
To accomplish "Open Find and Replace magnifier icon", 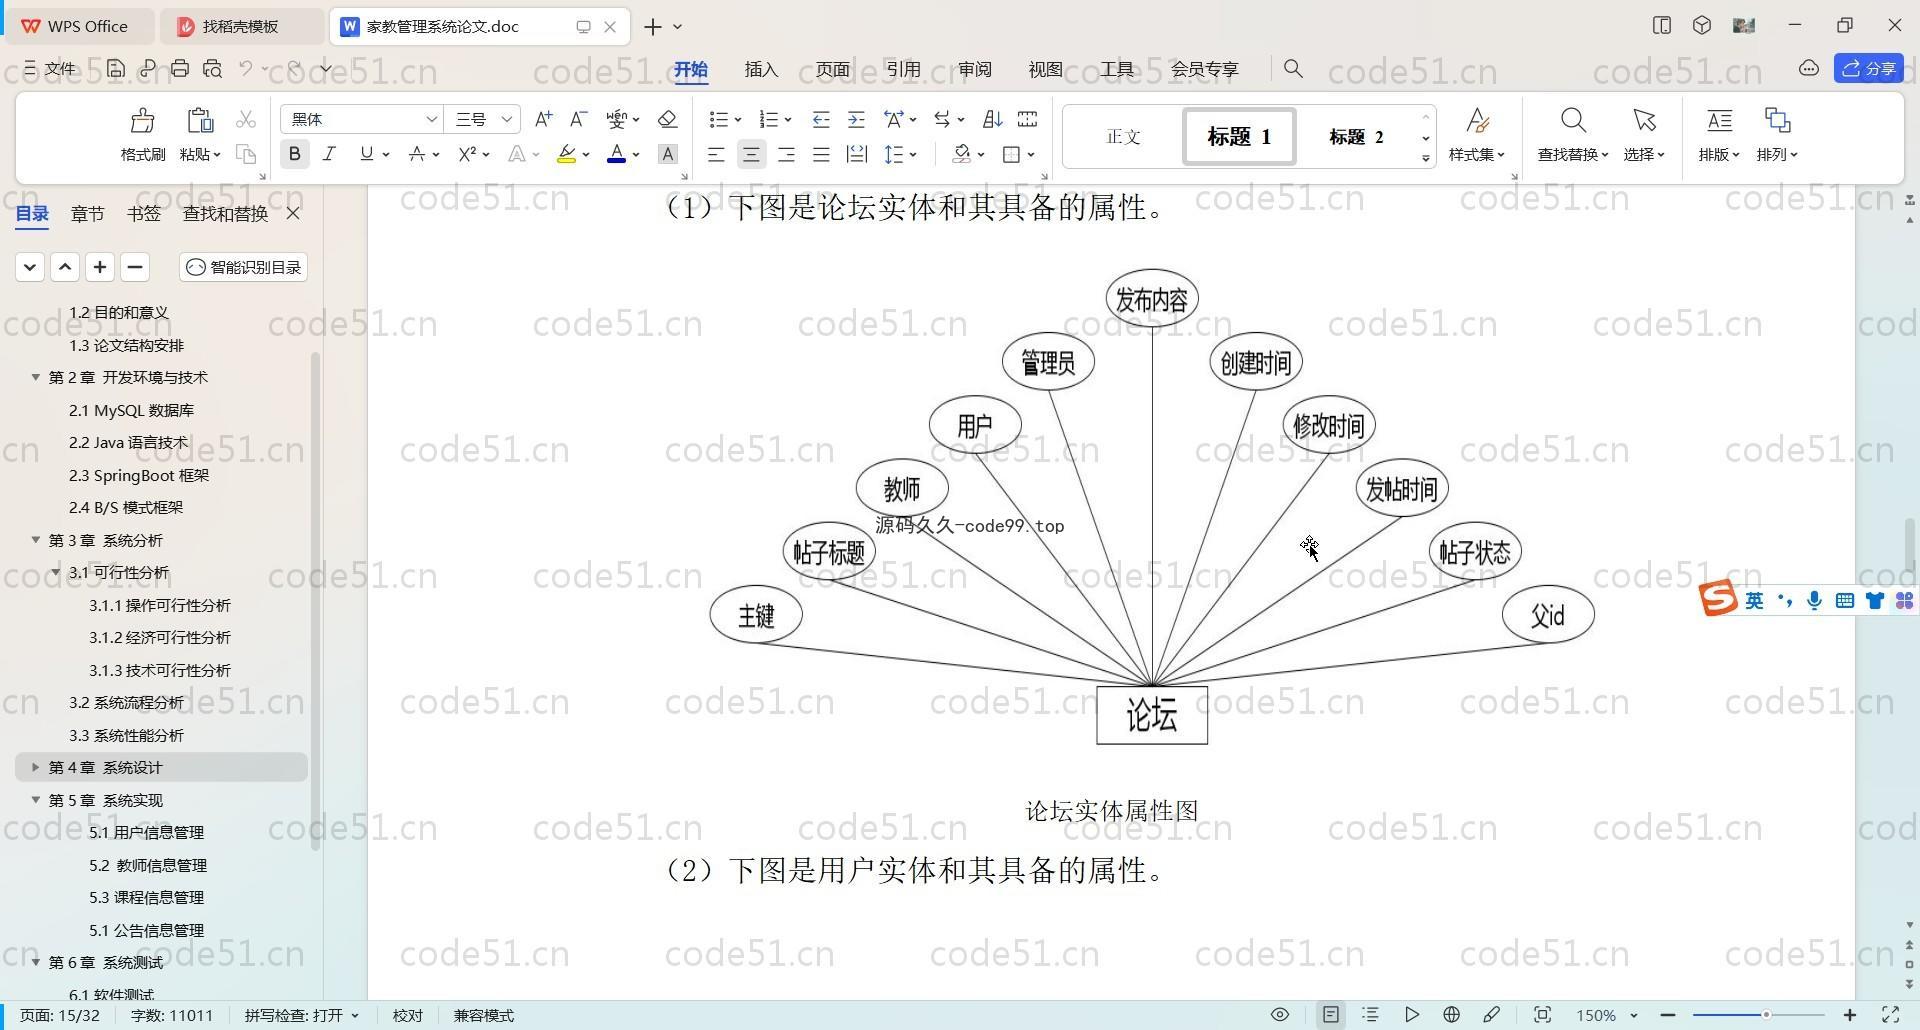I will point(1572,121).
